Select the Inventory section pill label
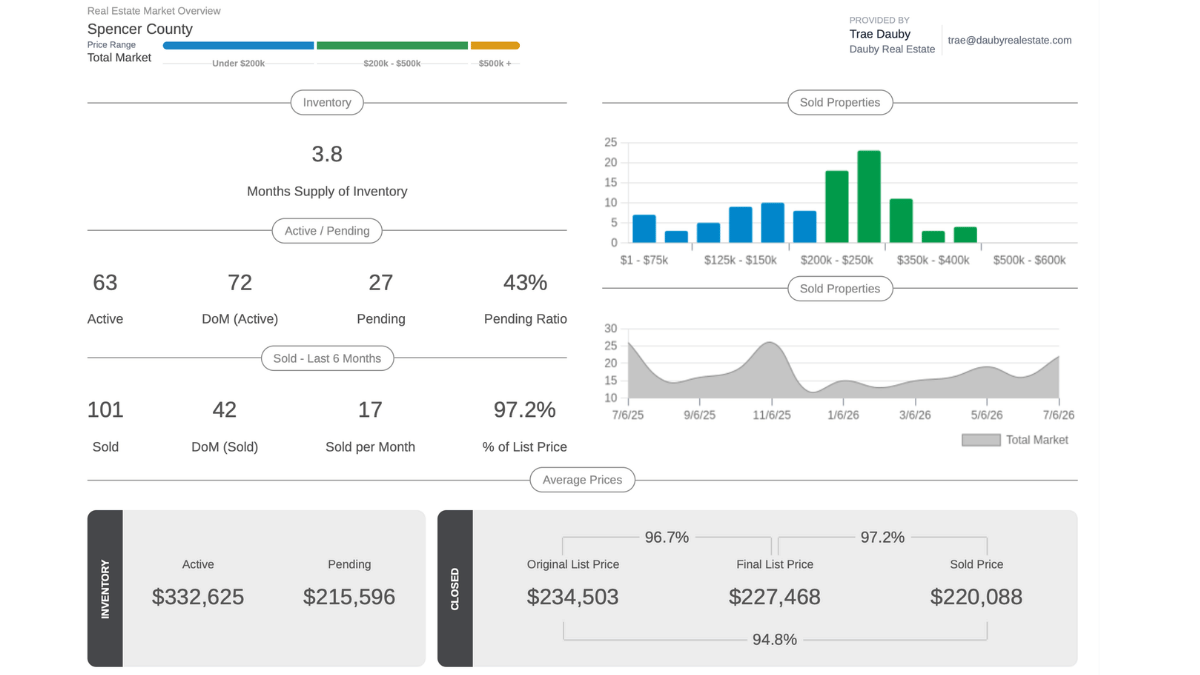 [327, 102]
